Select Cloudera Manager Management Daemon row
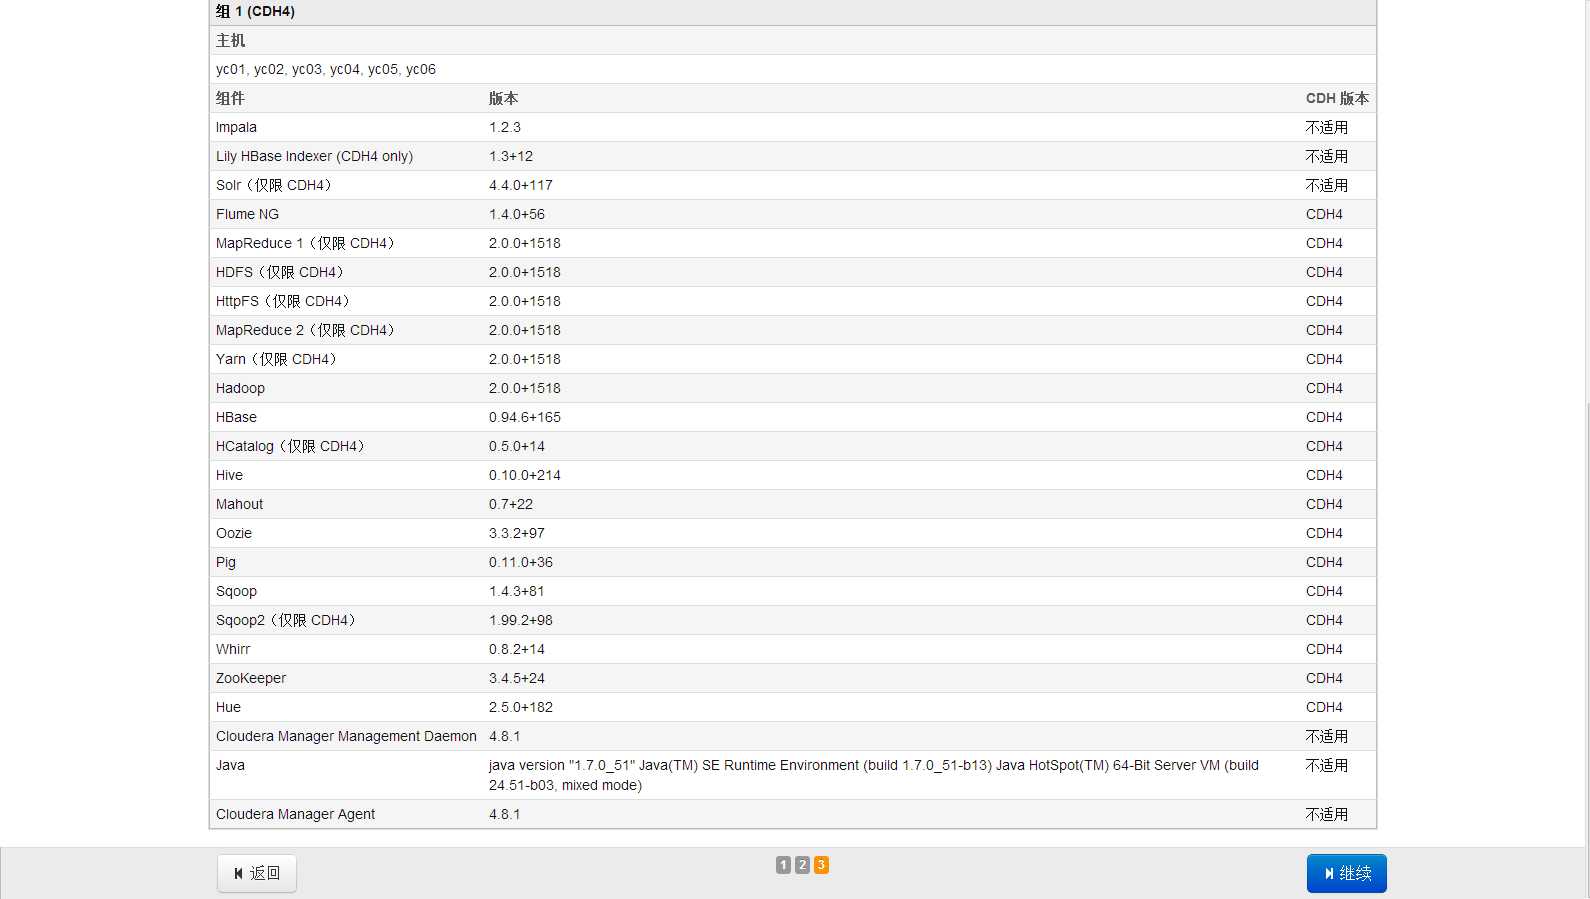This screenshot has height=899, width=1590. [793, 736]
